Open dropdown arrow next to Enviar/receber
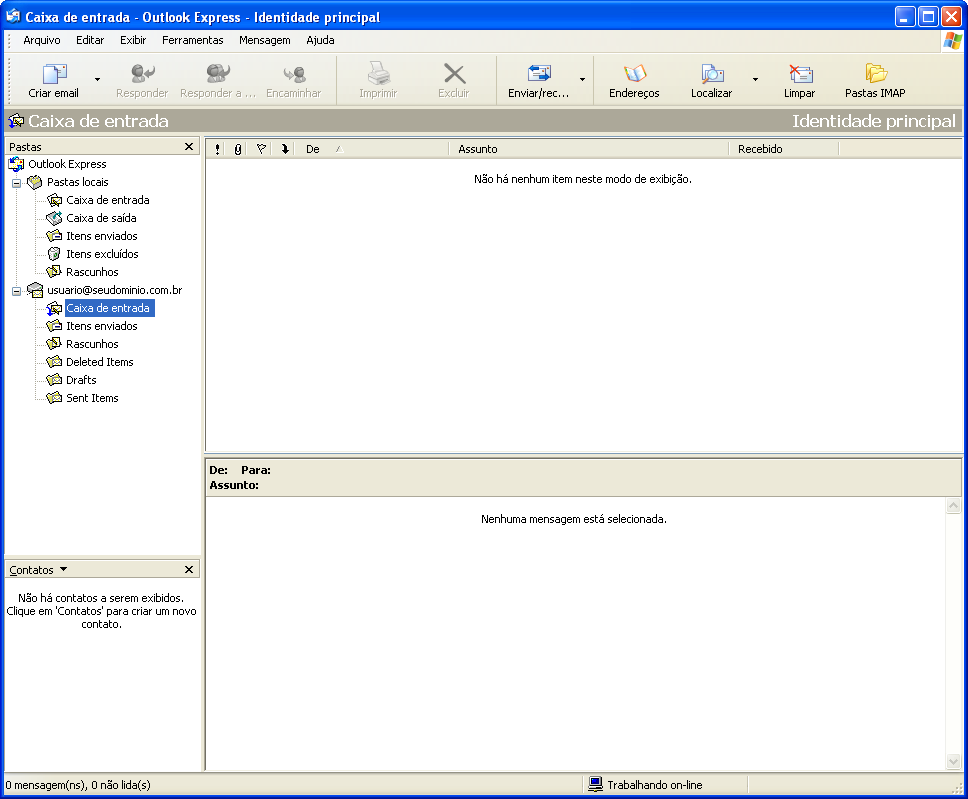This screenshot has width=968, height=799. 582,79
